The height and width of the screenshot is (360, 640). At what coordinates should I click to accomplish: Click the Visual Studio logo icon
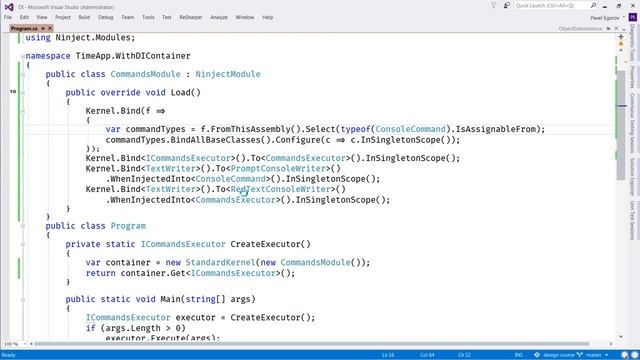tap(9, 7)
